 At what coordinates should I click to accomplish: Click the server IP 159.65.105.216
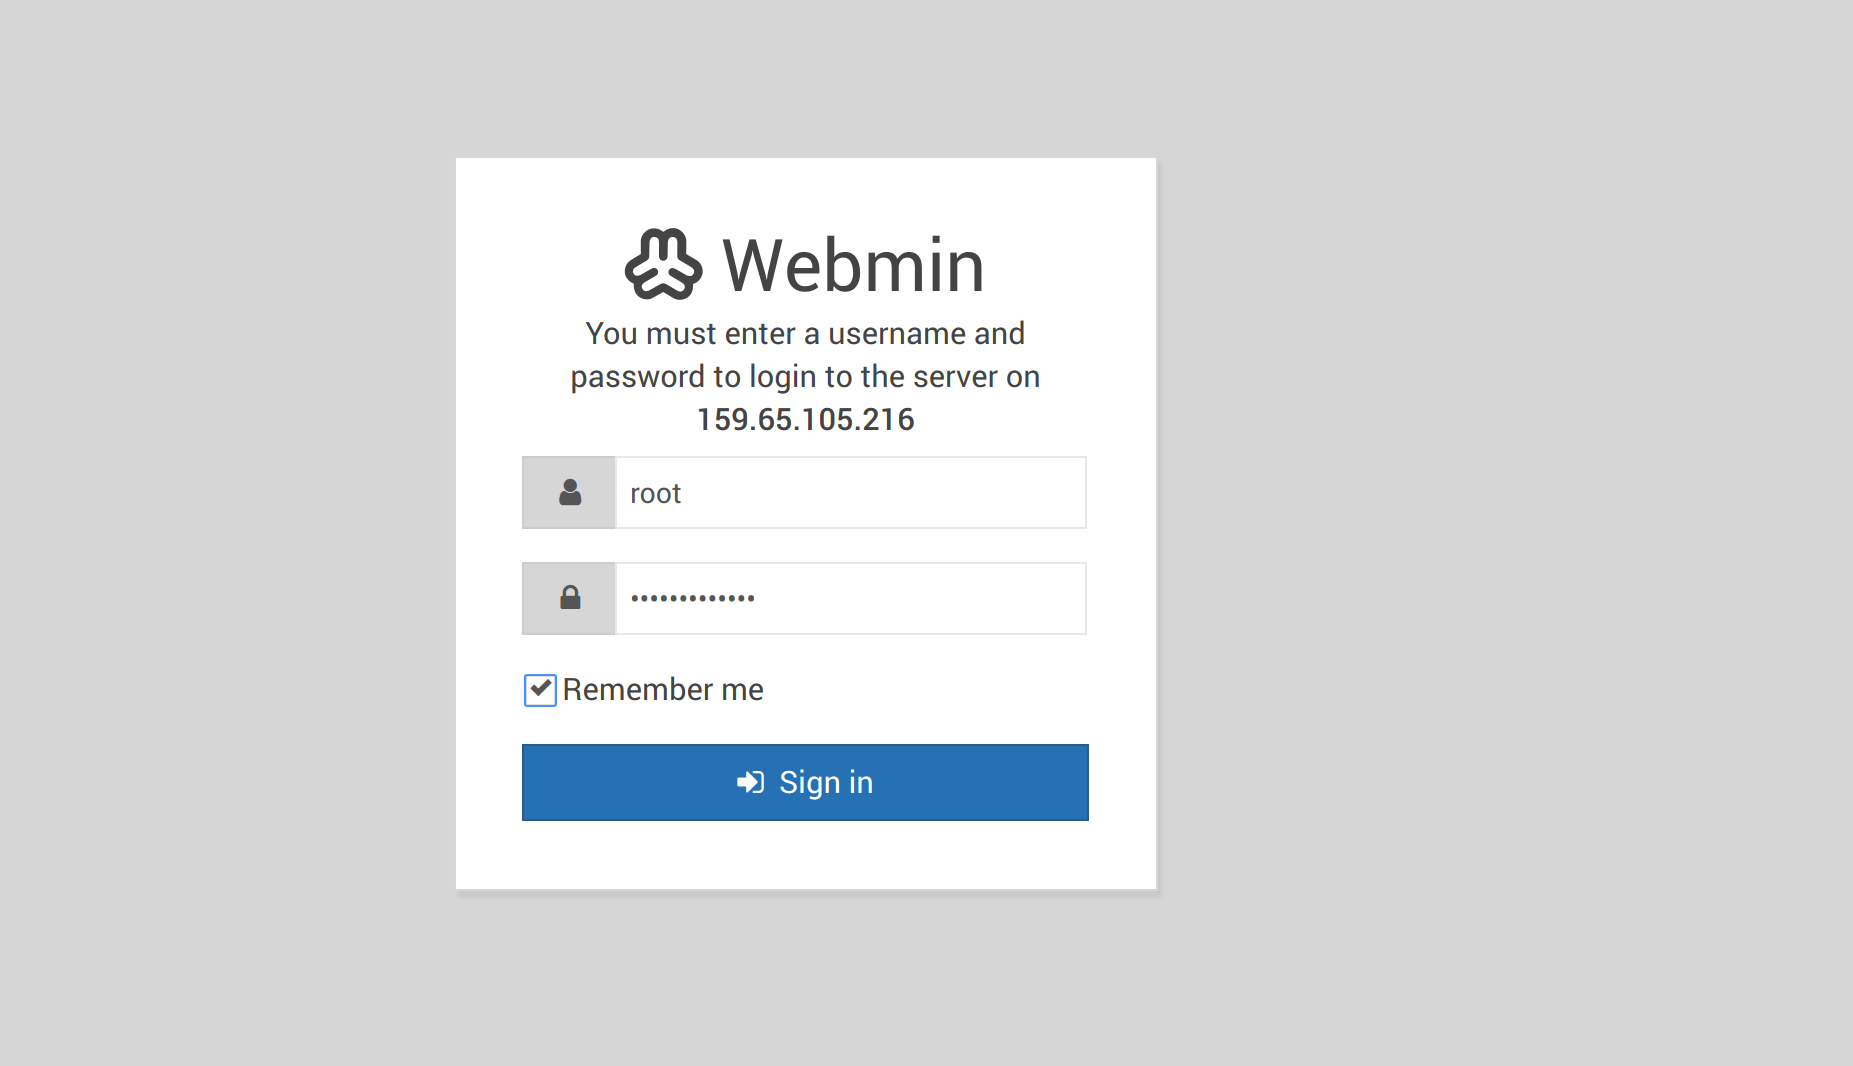pyautogui.click(x=805, y=419)
